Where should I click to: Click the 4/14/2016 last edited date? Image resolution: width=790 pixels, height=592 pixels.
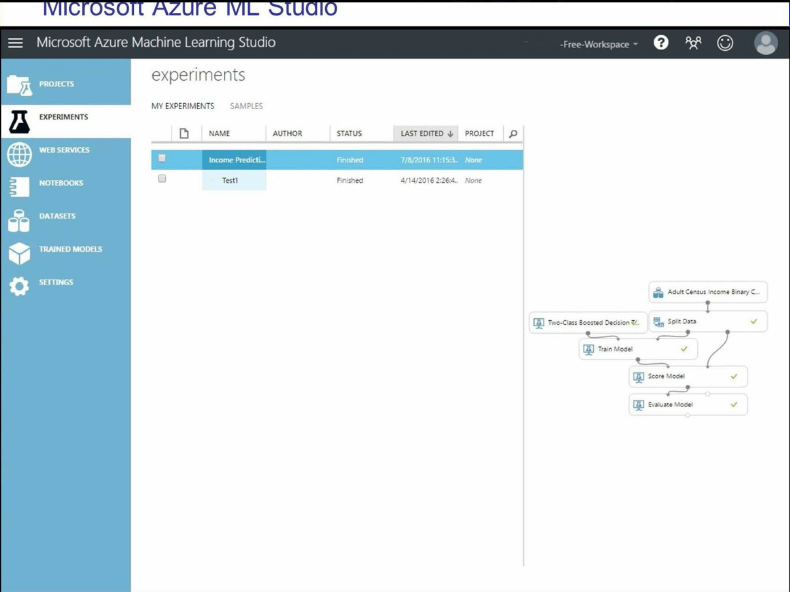click(x=429, y=180)
